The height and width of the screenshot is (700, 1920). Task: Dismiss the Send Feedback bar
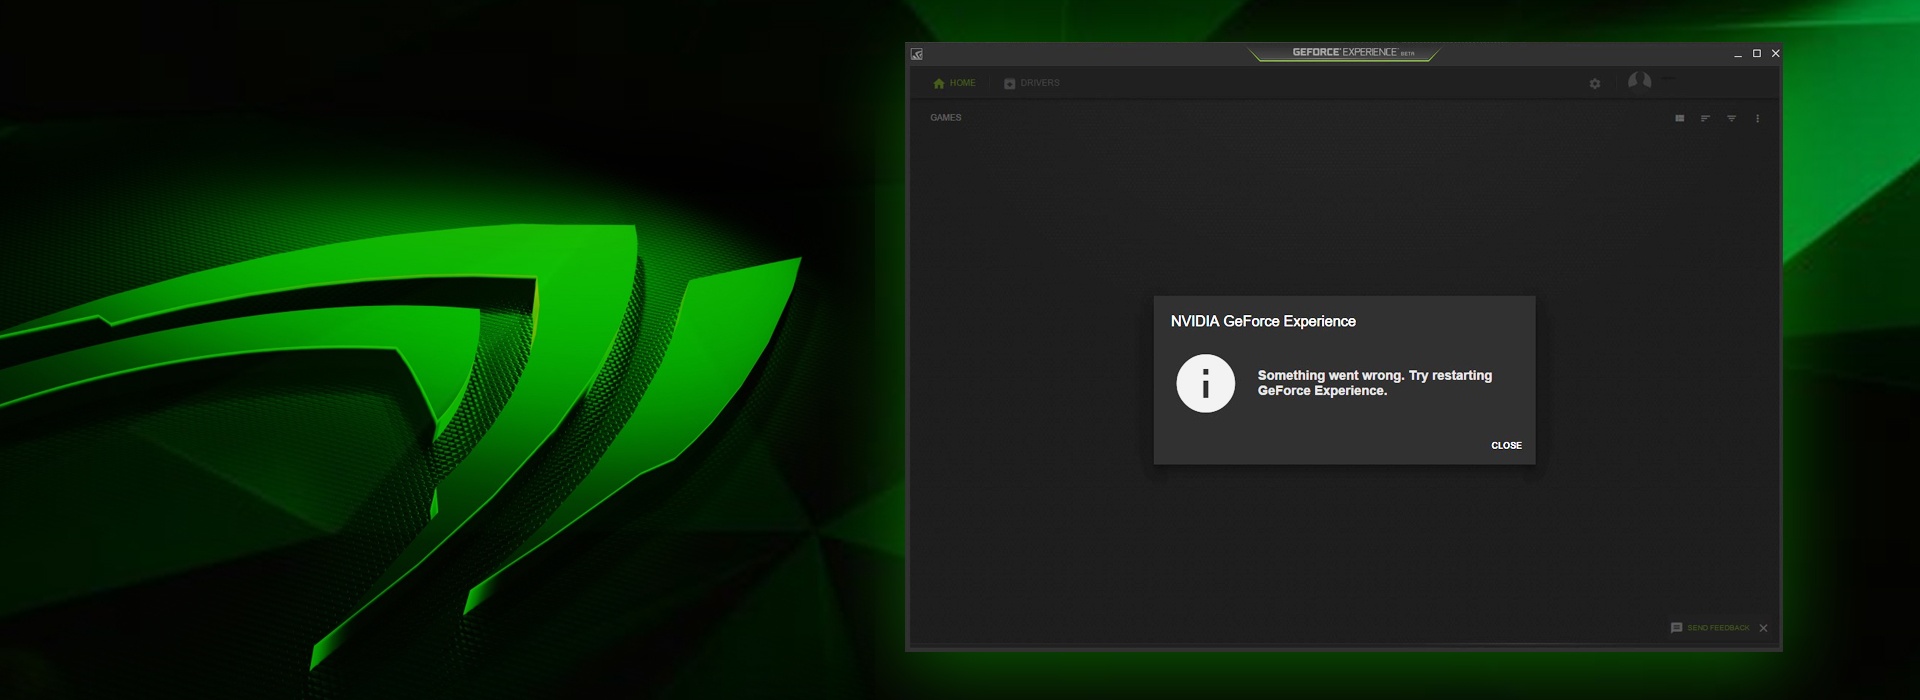[x=1764, y=628]
